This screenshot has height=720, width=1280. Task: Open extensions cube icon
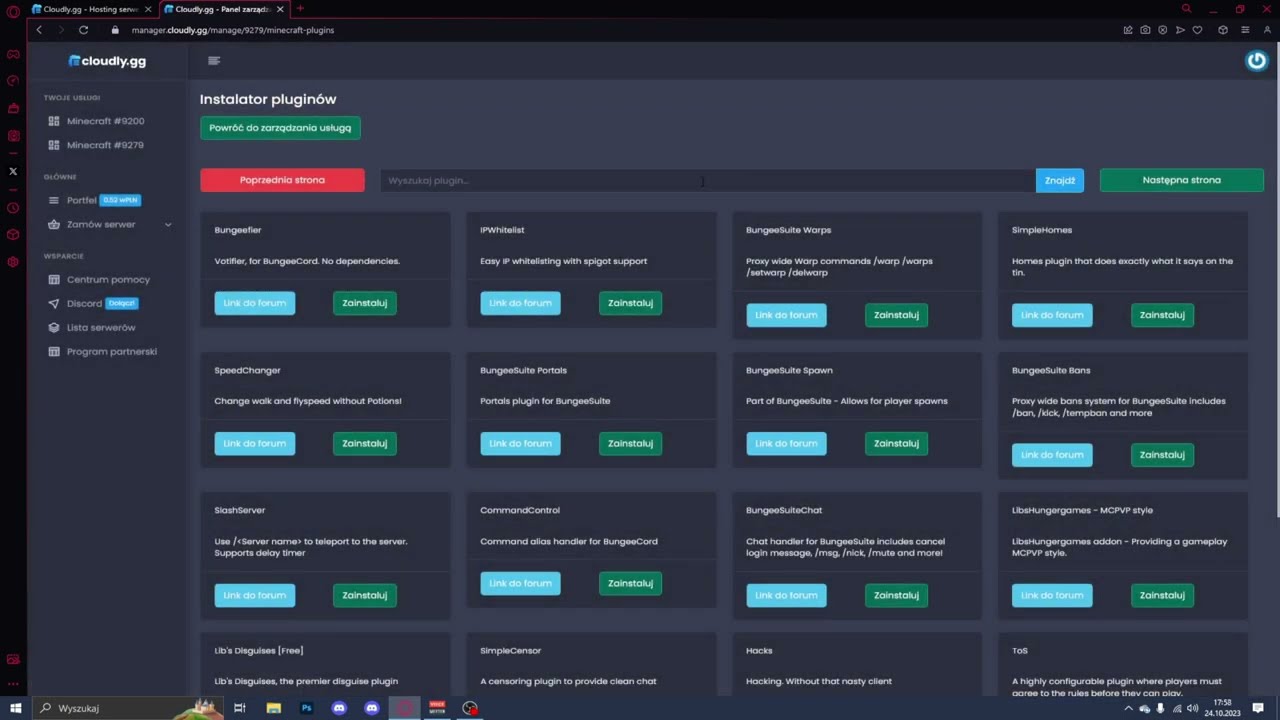(1223, 30)
